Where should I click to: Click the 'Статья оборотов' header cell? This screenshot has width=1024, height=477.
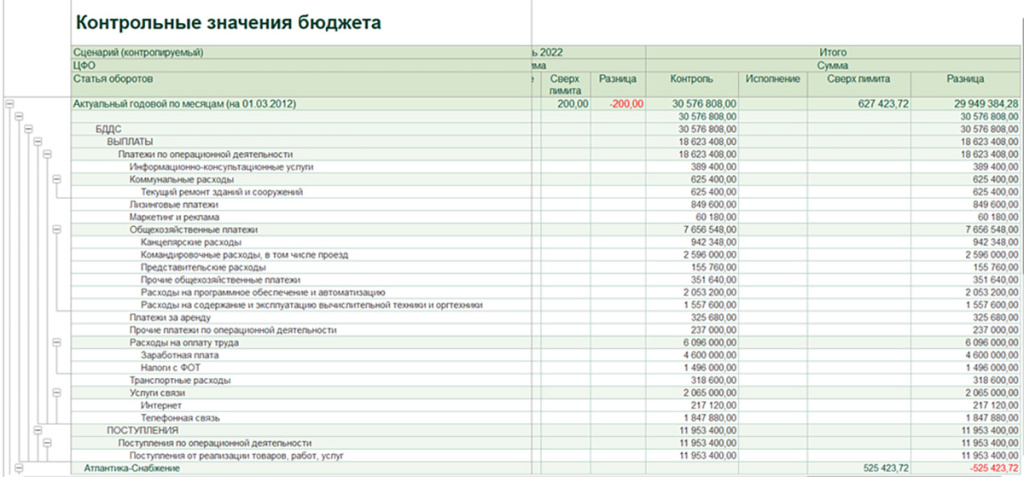[x=112, y=79]
